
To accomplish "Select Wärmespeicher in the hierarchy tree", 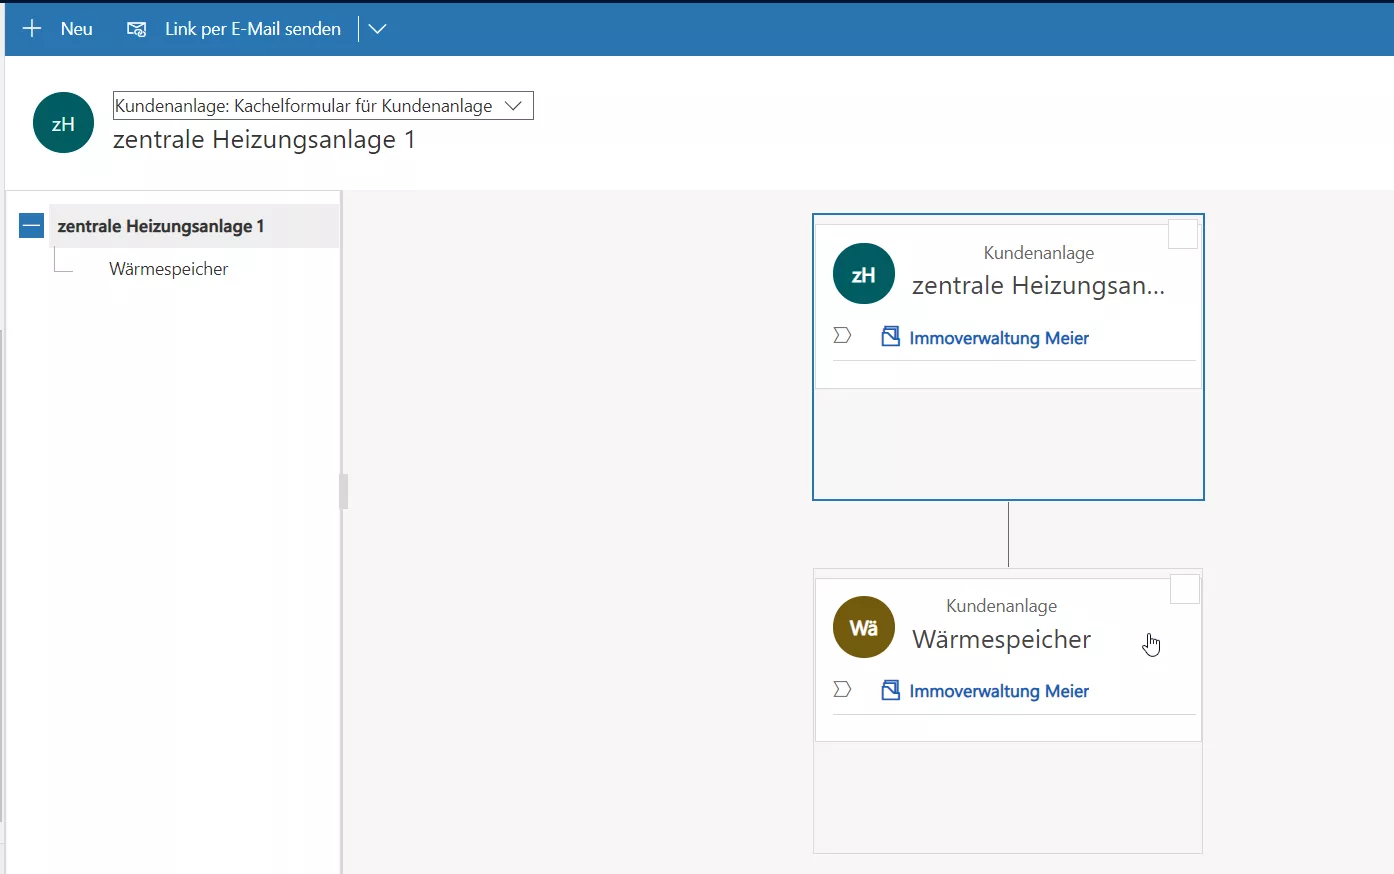I will pyautogui.click(x=168, y=269).
